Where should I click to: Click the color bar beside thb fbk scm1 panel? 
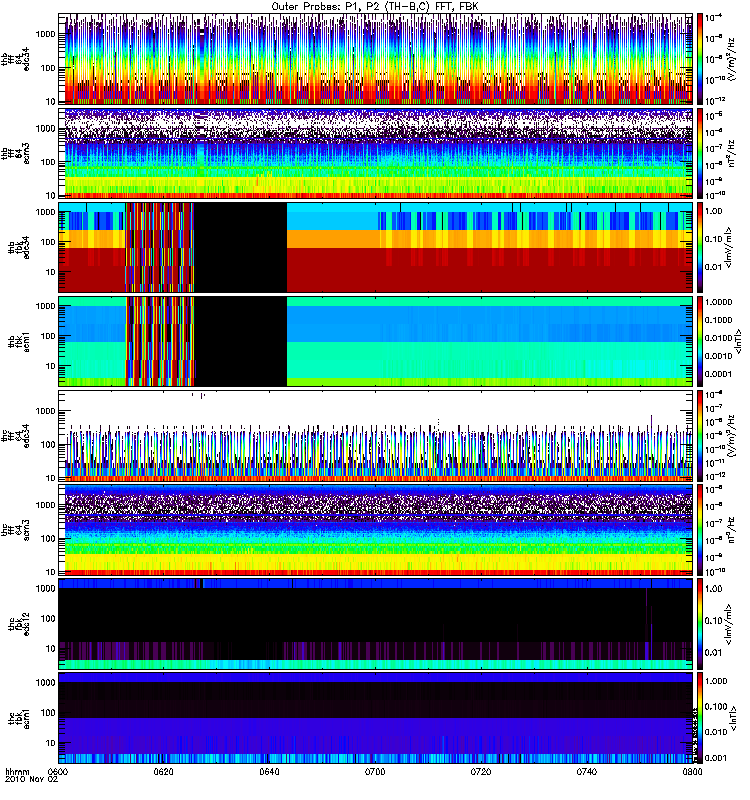(699, 341)
